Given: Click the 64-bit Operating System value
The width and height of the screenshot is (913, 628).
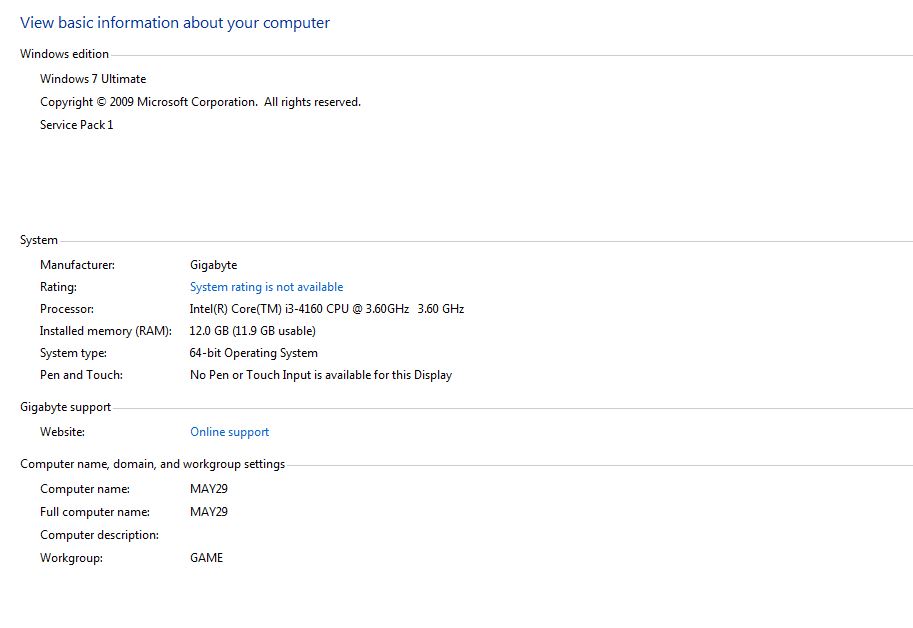Looking at the screenshot, I should pos(253,353).
